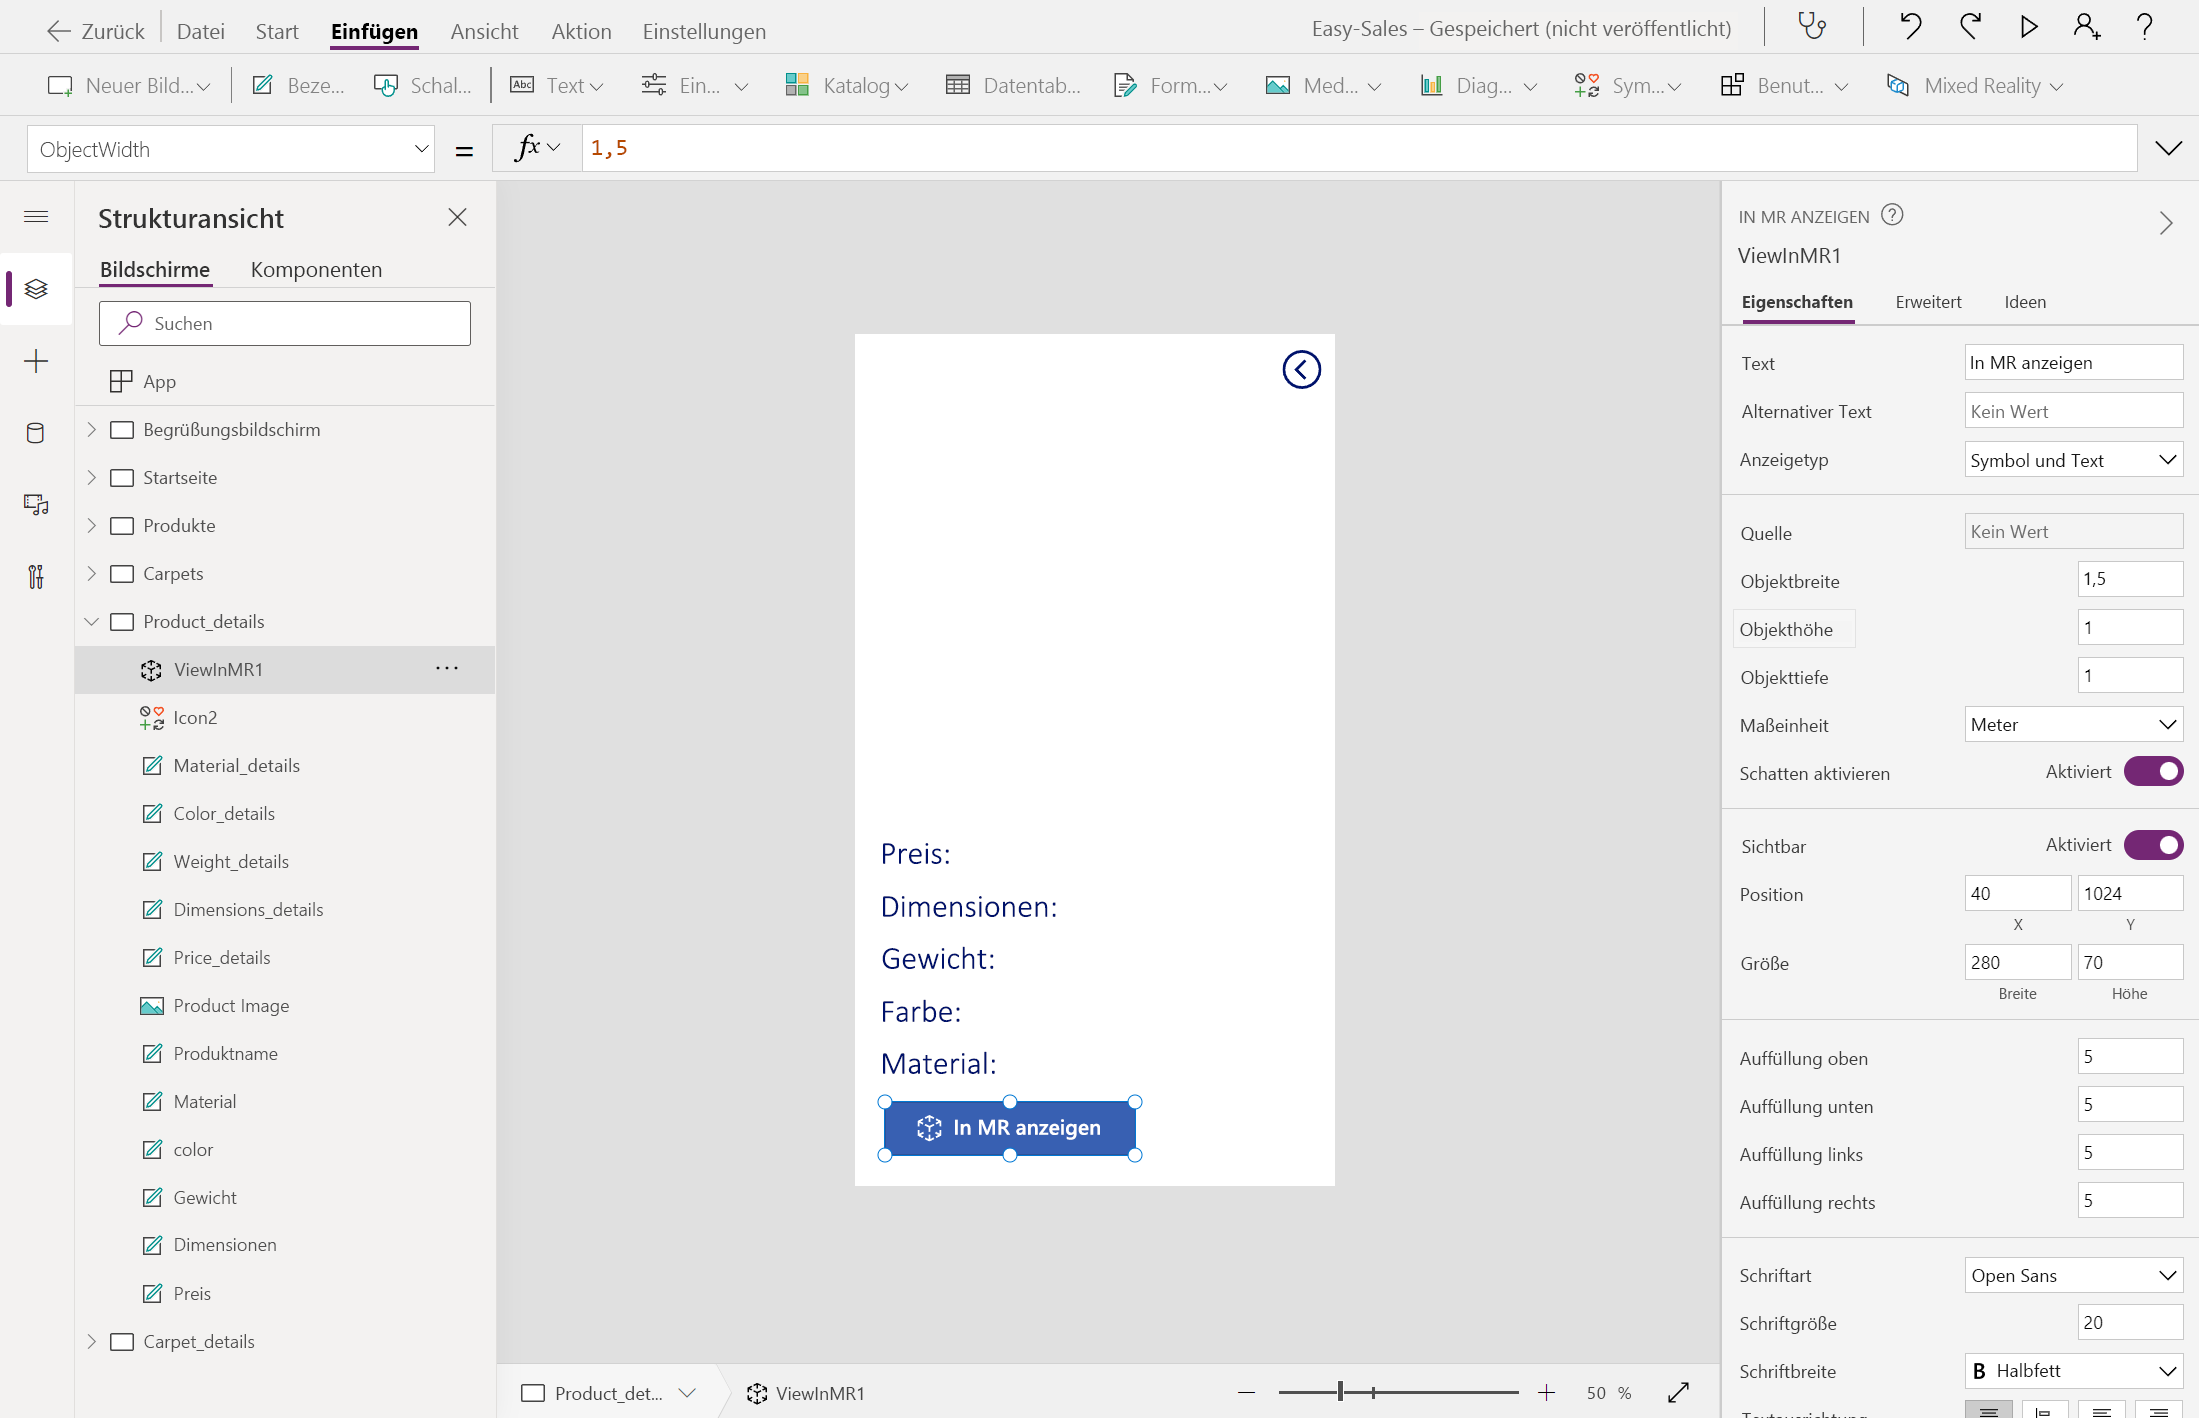Open the Media icon in left sidebar
2199x1418 pixels.
pos(36,505)
